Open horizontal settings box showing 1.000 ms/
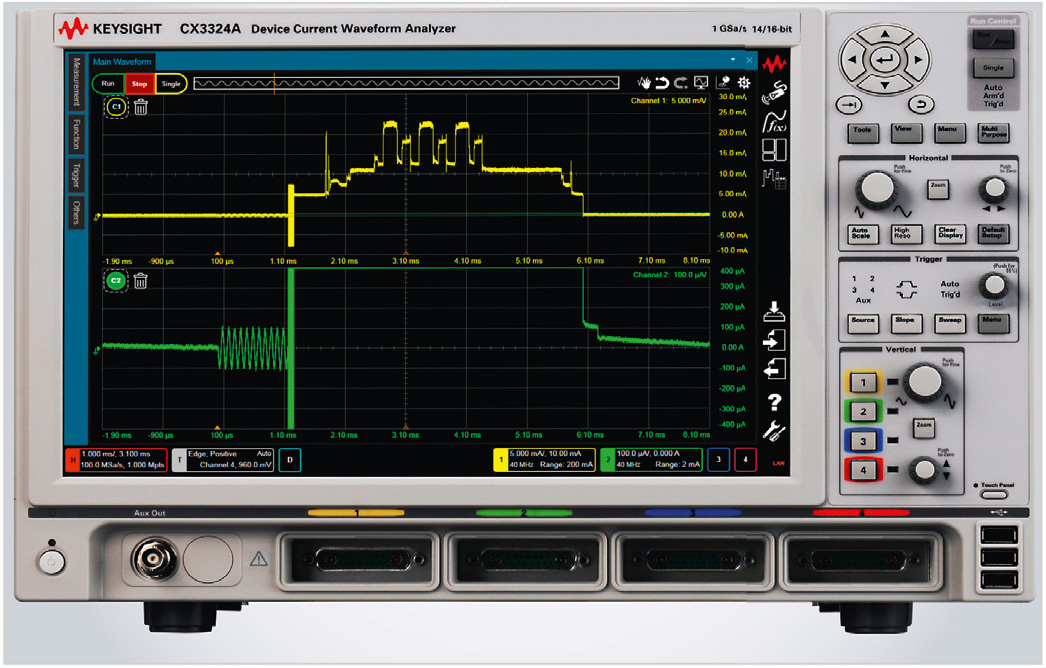 click(x=115, y=460)
